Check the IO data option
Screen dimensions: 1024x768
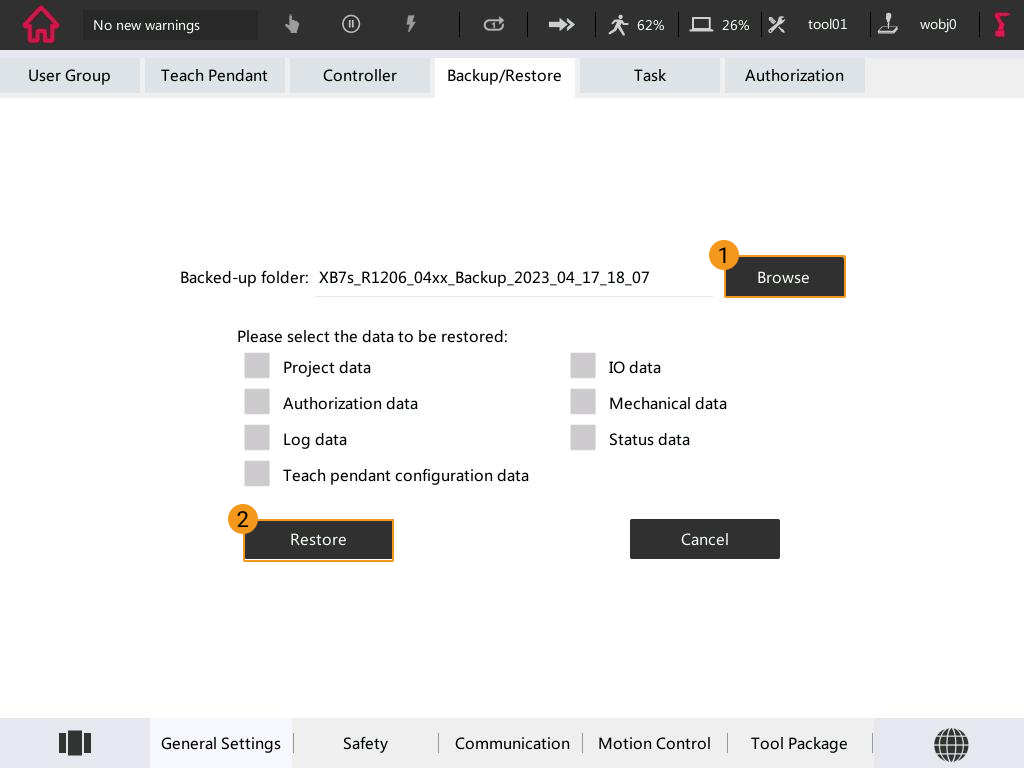point(583,366)
